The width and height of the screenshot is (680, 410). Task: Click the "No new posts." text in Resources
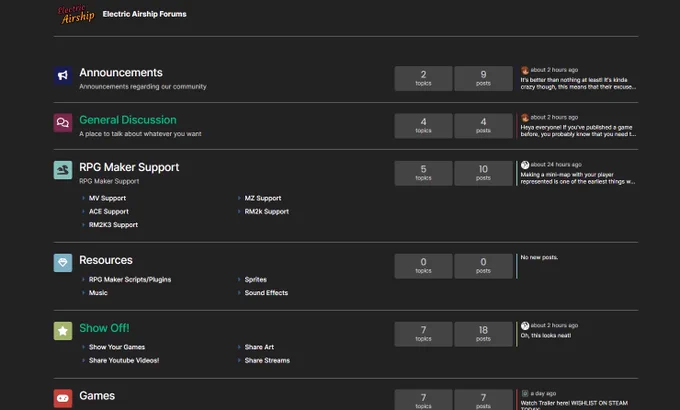point(539,258)
